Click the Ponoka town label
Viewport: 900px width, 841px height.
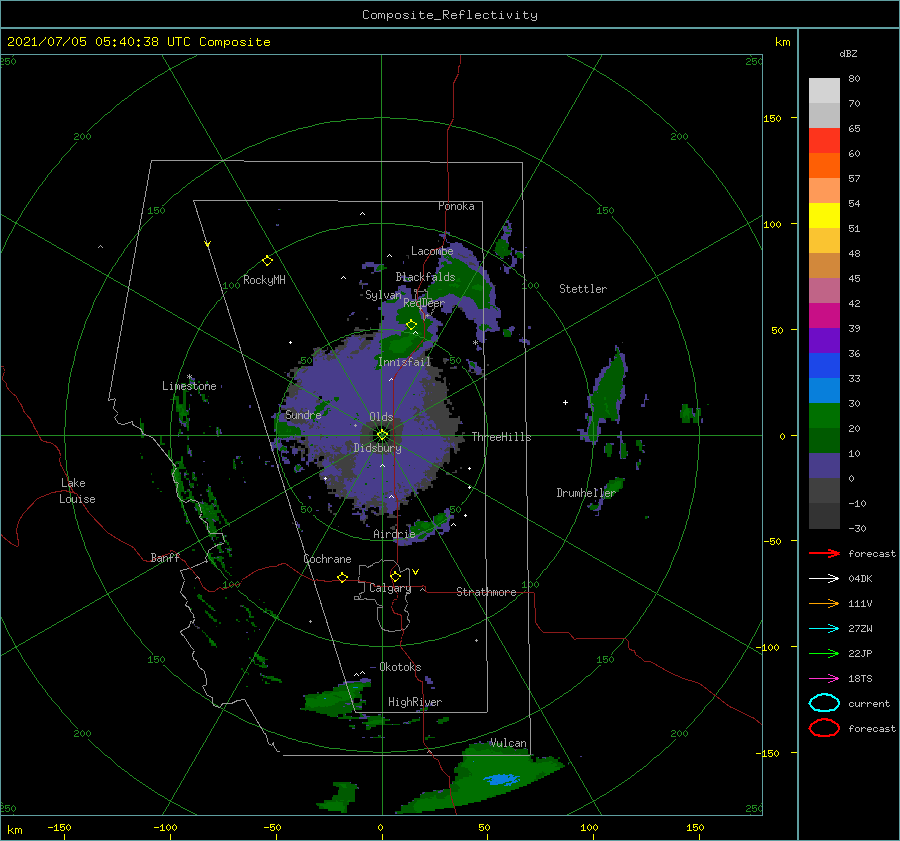tap(456, 206)
